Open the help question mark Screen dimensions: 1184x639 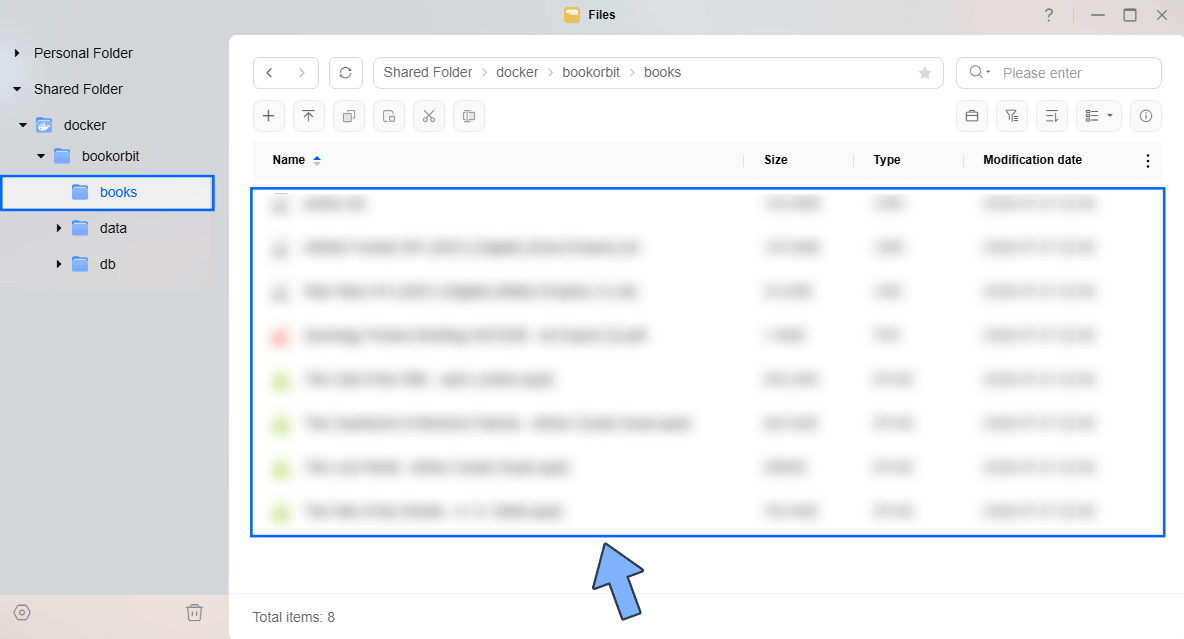click(1049, 15)
